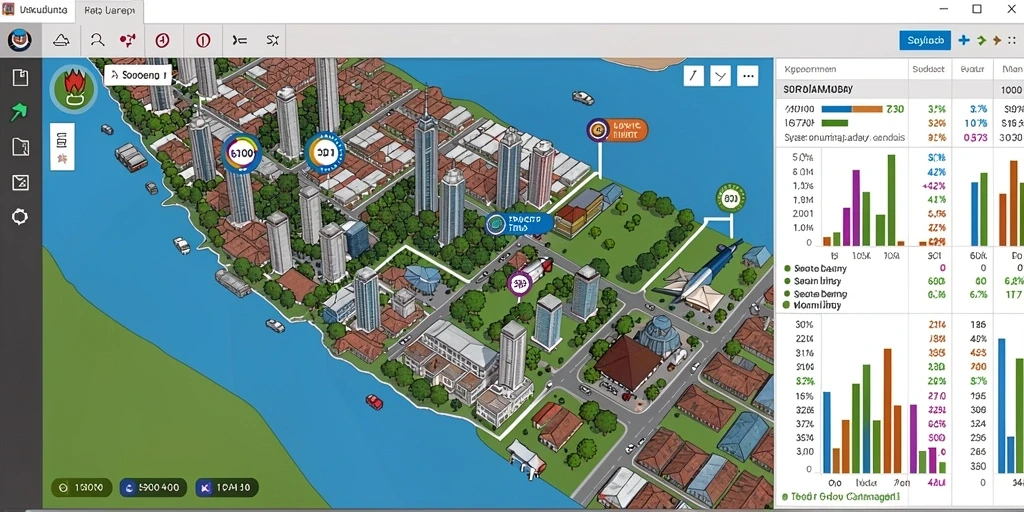Click the blue Saylack button
Image resolution: width=1024 pixels, height=512 pixels.
tap(925, 40)
